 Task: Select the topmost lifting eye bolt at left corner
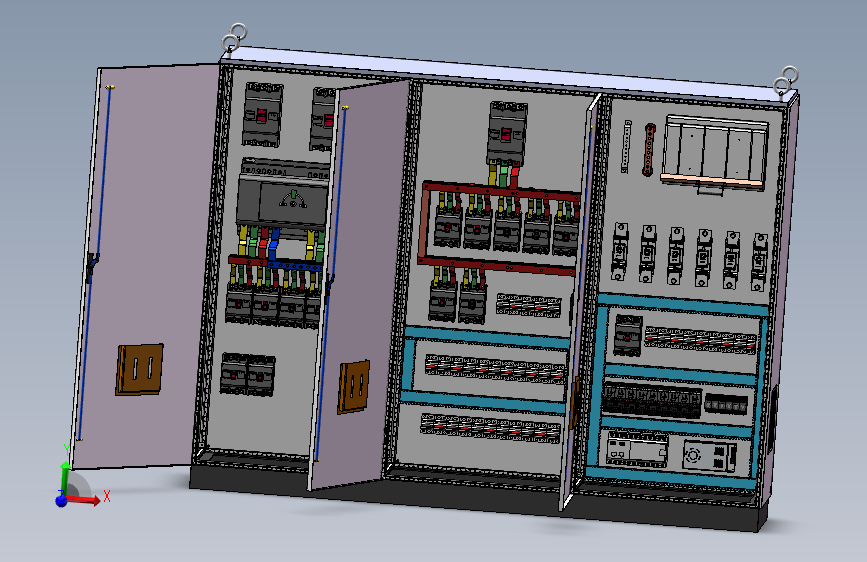coord(238,30)
